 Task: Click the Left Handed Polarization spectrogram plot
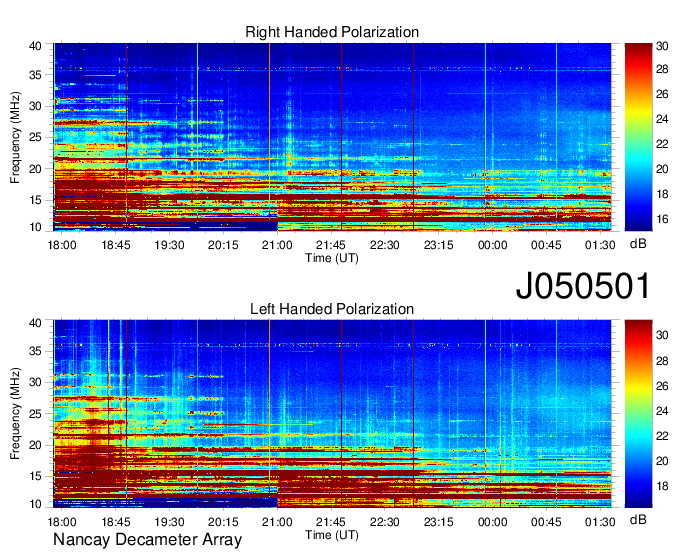(x=332, y=414)
